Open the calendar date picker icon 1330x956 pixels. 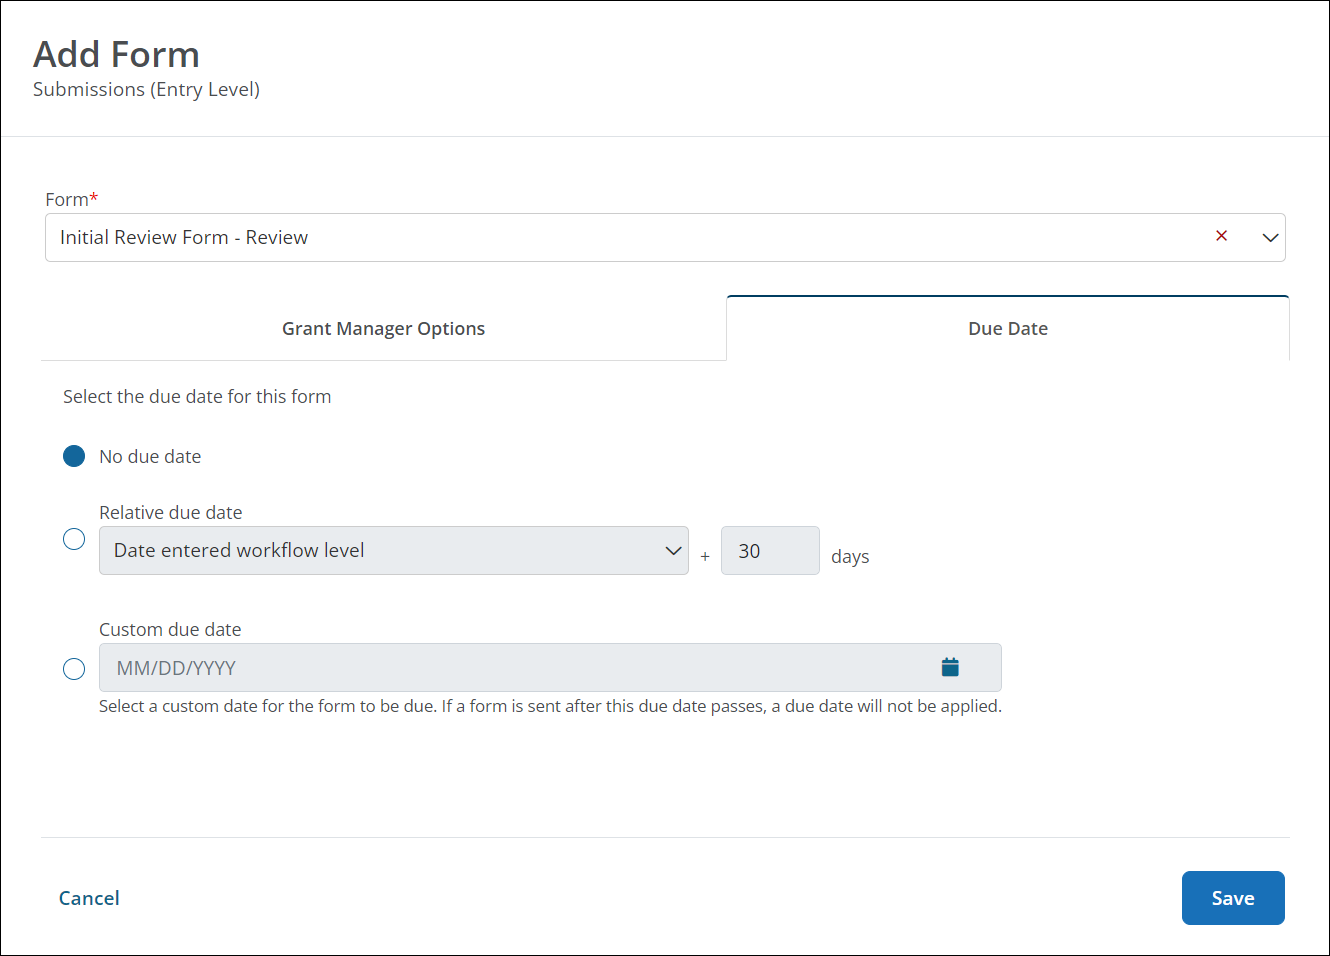coord(950,667)
